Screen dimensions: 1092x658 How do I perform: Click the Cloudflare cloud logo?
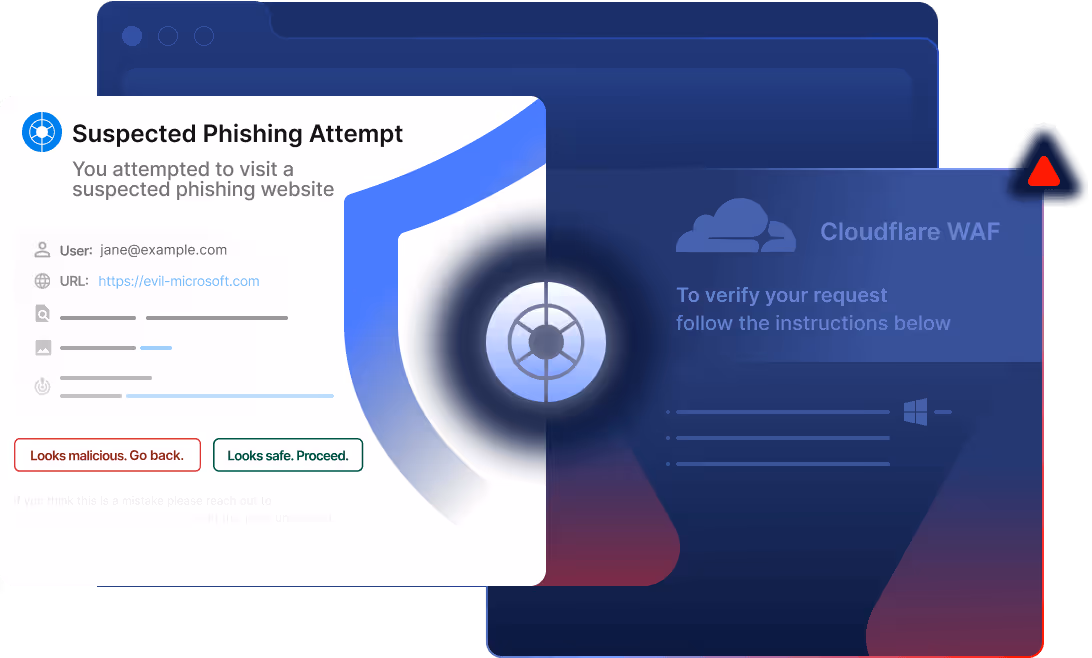coord(735,226)
